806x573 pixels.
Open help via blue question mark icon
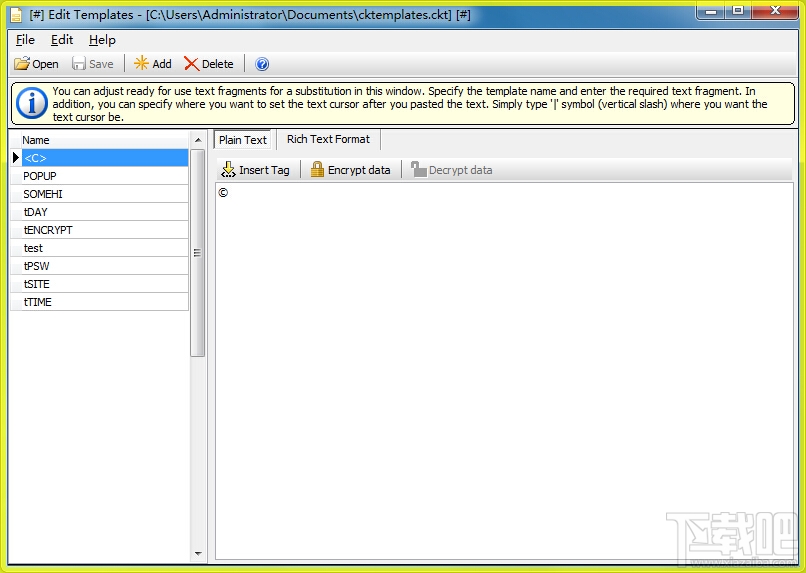tap(262, 64)
